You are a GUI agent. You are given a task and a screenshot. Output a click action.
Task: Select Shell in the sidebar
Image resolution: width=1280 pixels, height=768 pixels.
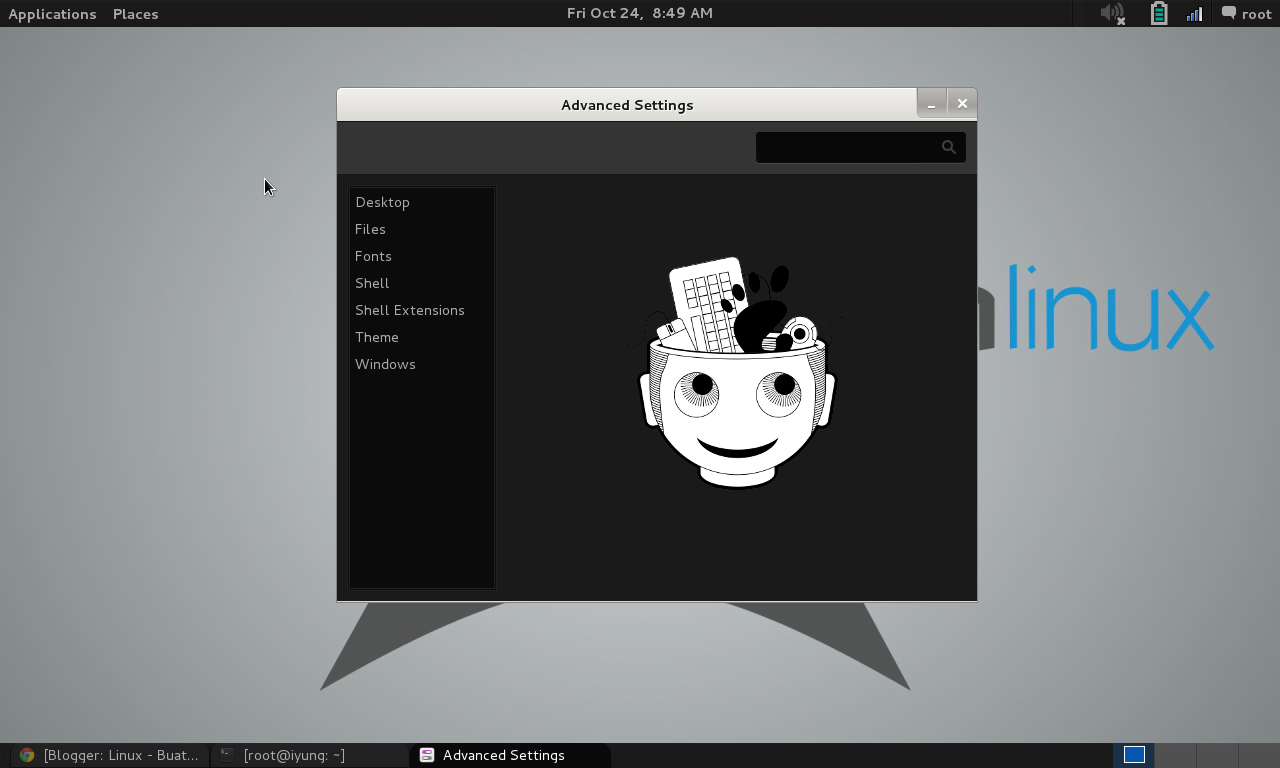point(421,283)
